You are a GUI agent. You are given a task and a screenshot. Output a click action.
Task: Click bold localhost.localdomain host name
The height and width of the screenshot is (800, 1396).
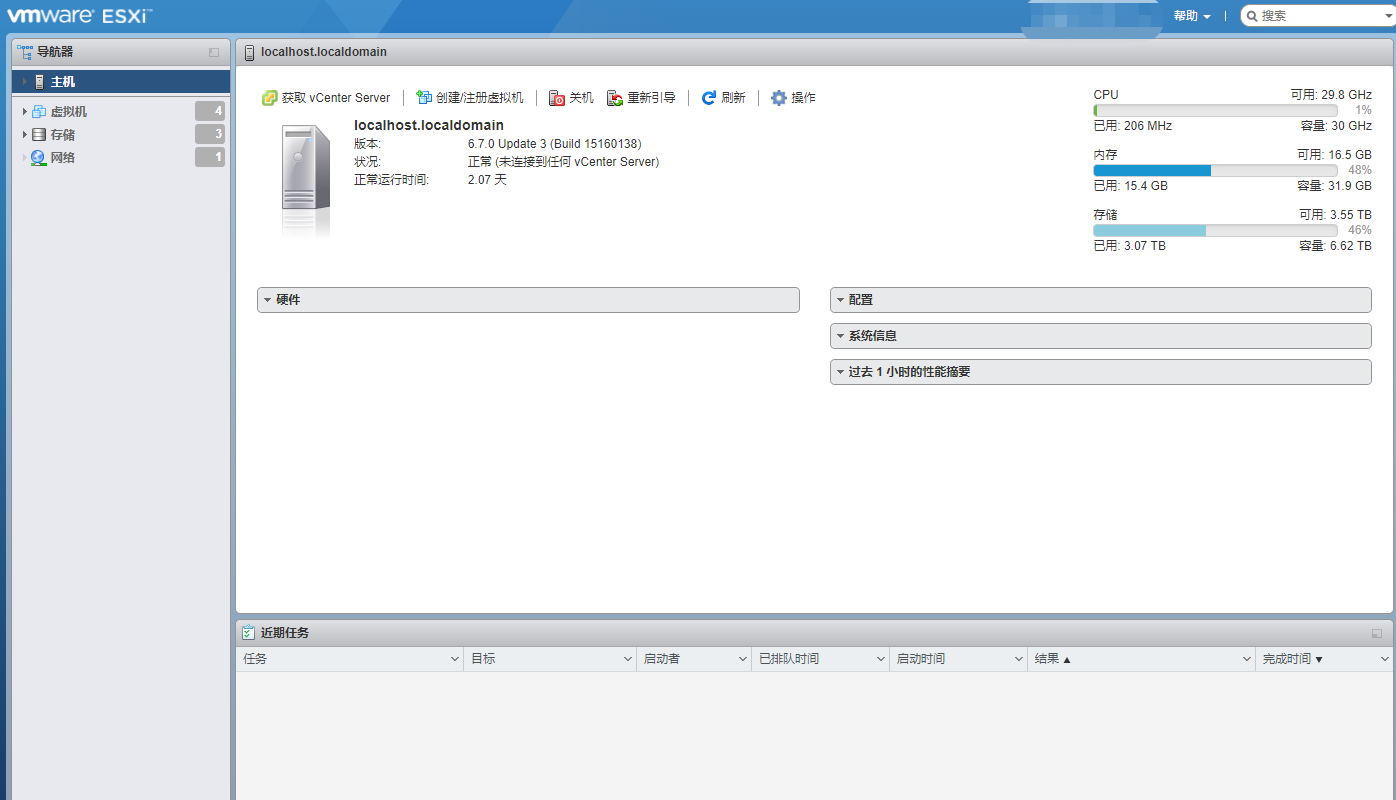coord(429,125)
